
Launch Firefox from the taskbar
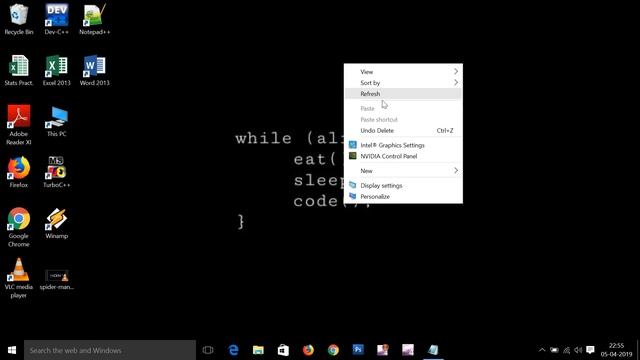(x=308, y=350)
